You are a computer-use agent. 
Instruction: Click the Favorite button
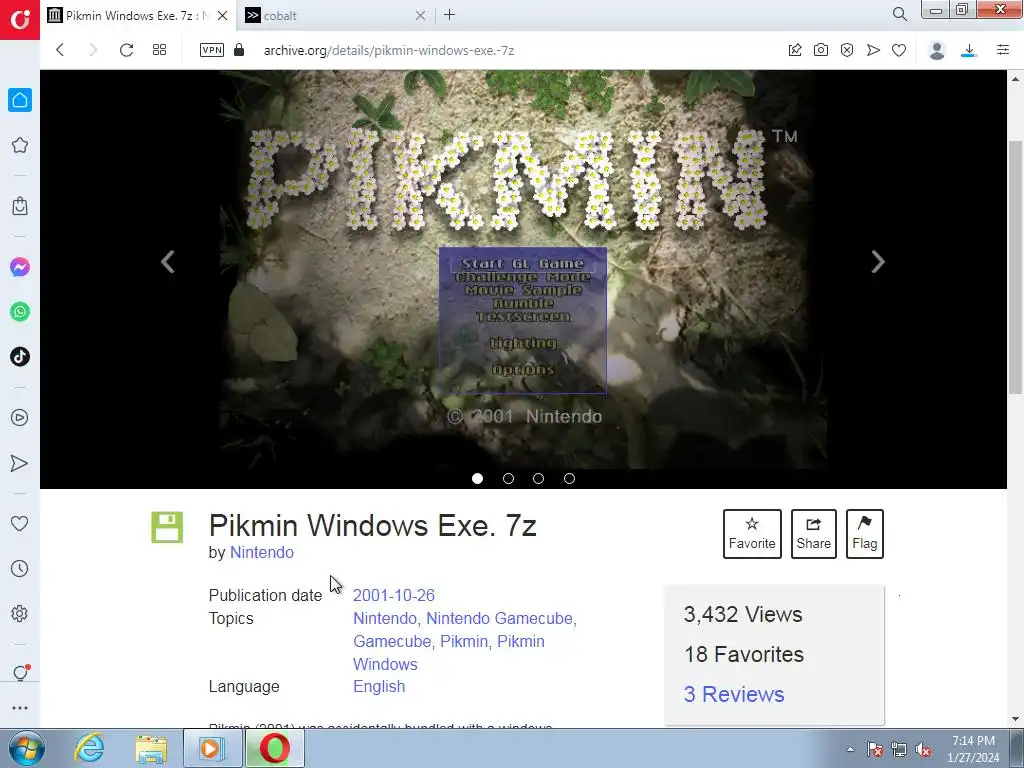[752, 534]
